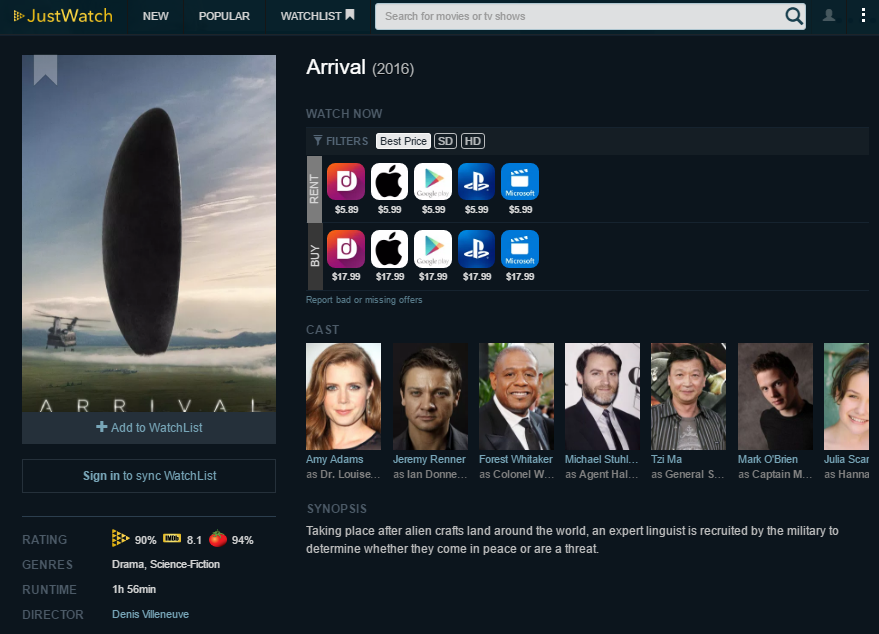Click Report bad or missing offers

[364, 300]
